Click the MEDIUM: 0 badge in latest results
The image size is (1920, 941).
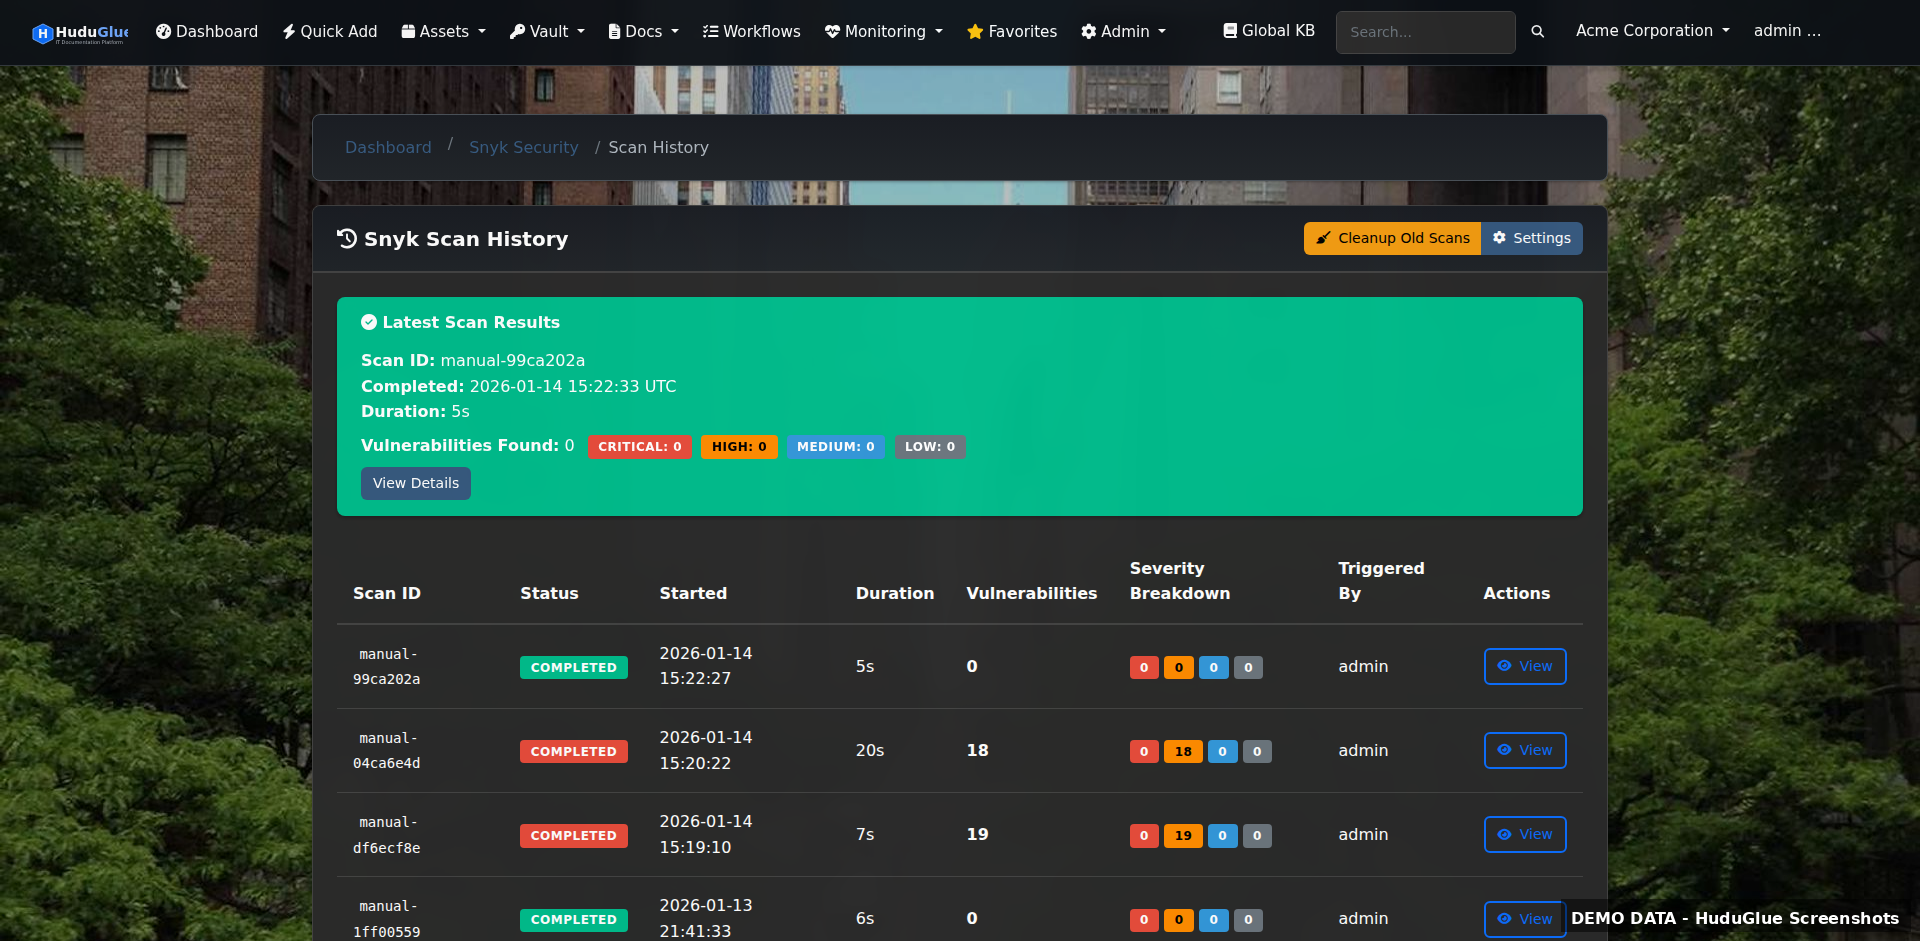(x=836, y=447)
